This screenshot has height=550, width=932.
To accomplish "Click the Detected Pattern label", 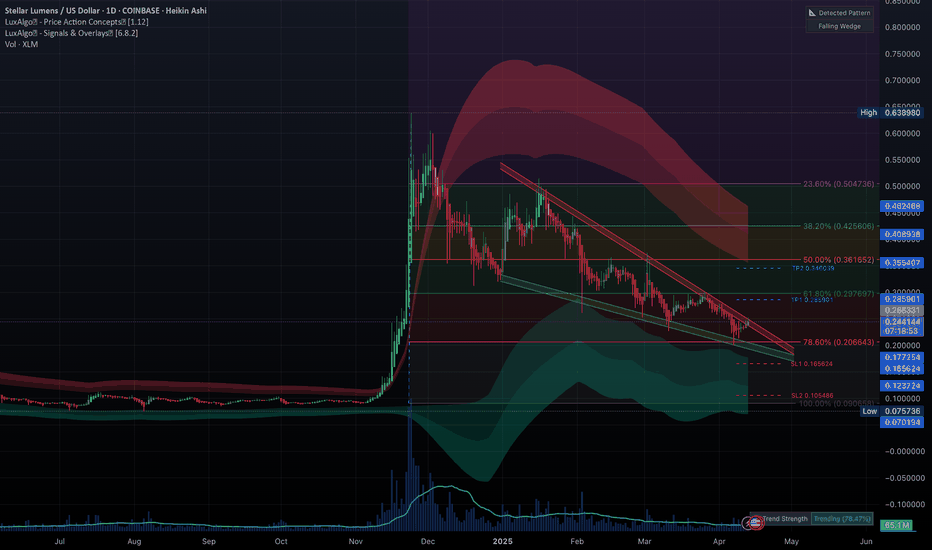I will [844, 12].
